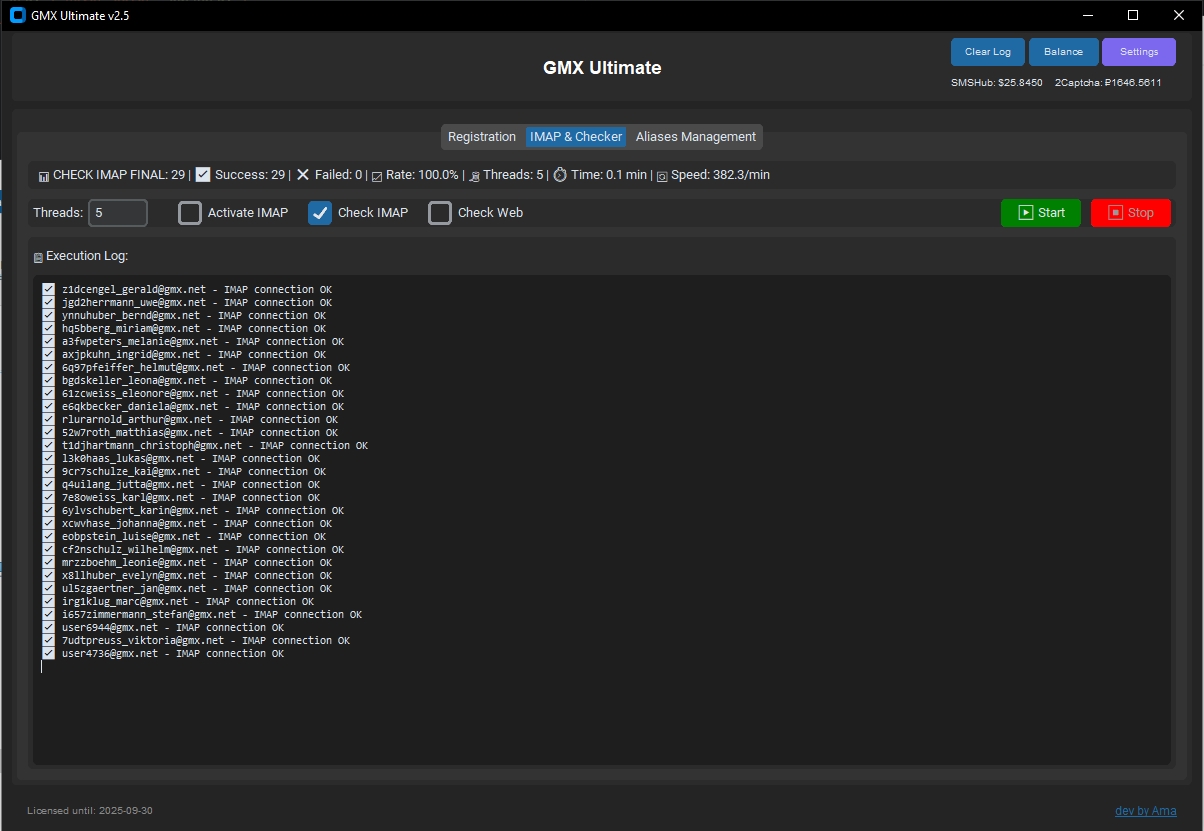Click the checkmark icon beside Success count

(203, 175)
